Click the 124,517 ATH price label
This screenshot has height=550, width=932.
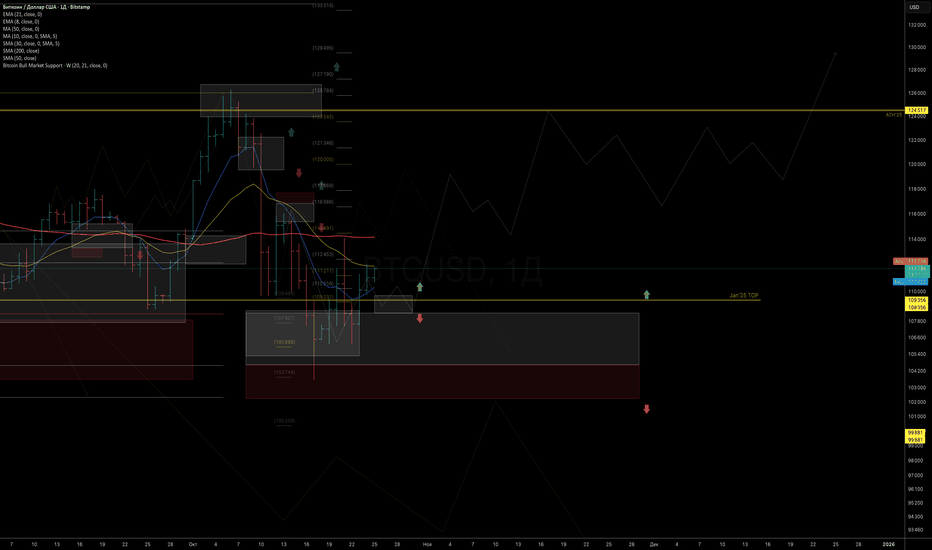917,110
